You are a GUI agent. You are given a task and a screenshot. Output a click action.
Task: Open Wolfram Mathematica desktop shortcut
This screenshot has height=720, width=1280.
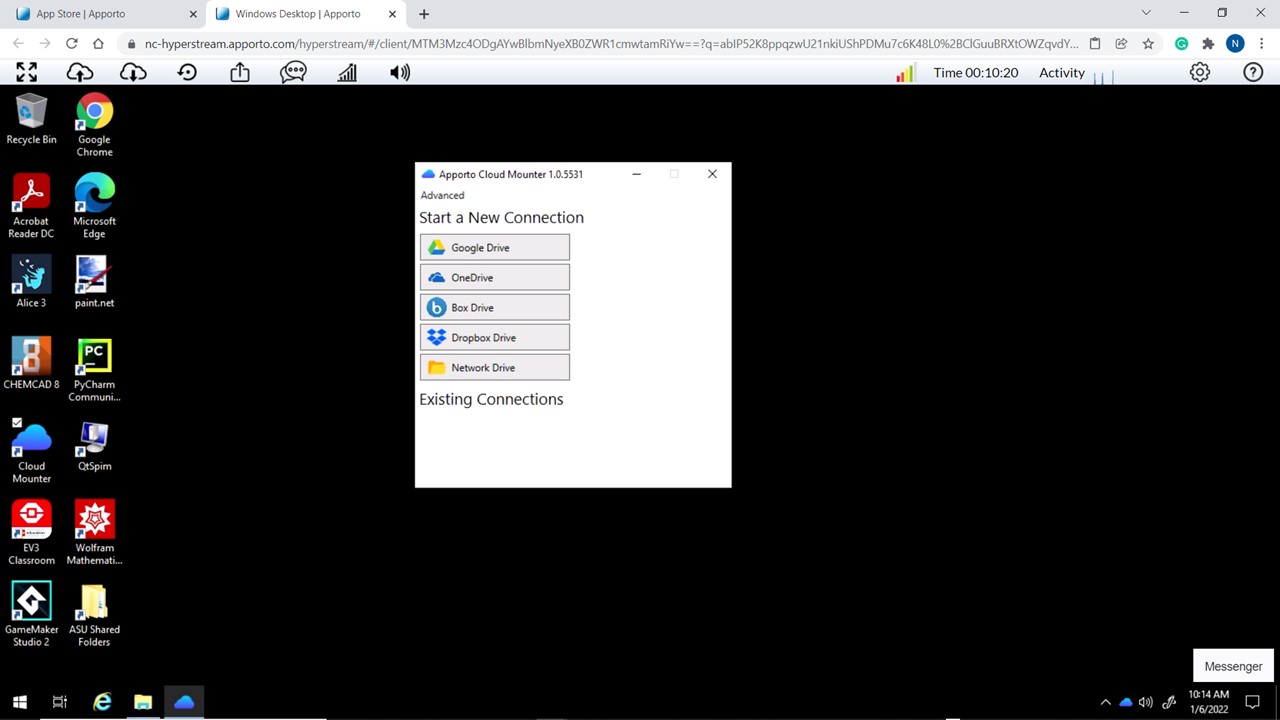tap(94, 532)
